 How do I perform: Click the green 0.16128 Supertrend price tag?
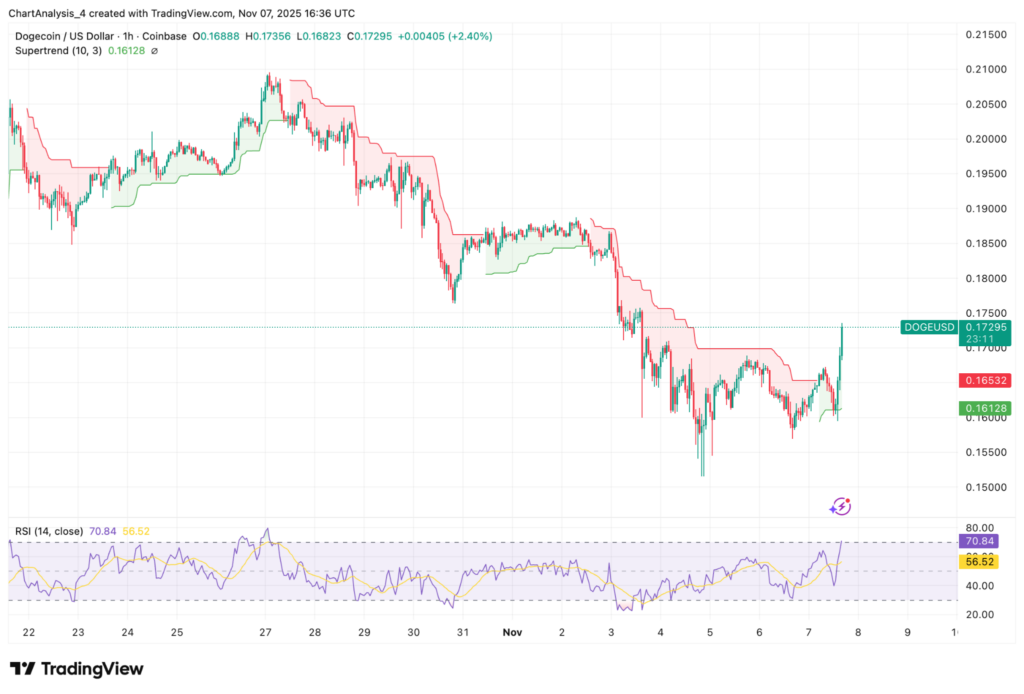point(984,408)
